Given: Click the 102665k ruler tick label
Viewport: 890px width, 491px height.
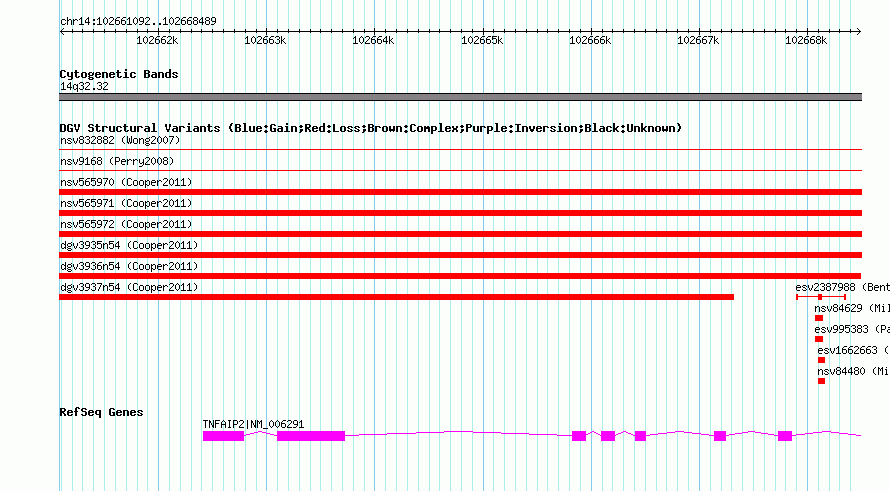Looking at the screenshot, I should click(482, 40).
